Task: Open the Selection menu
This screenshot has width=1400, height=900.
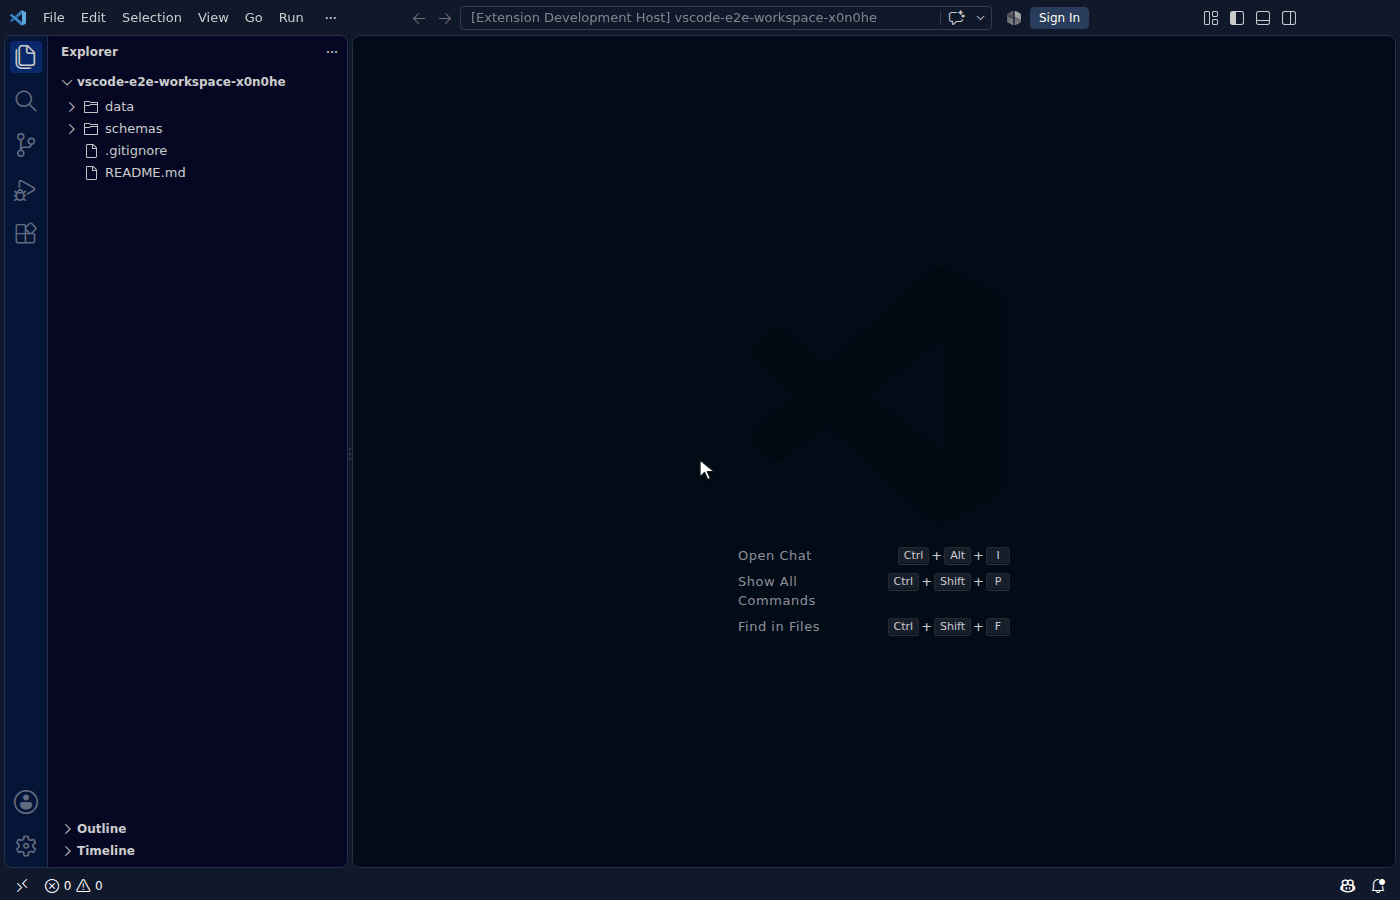Action: coord(152,18)
